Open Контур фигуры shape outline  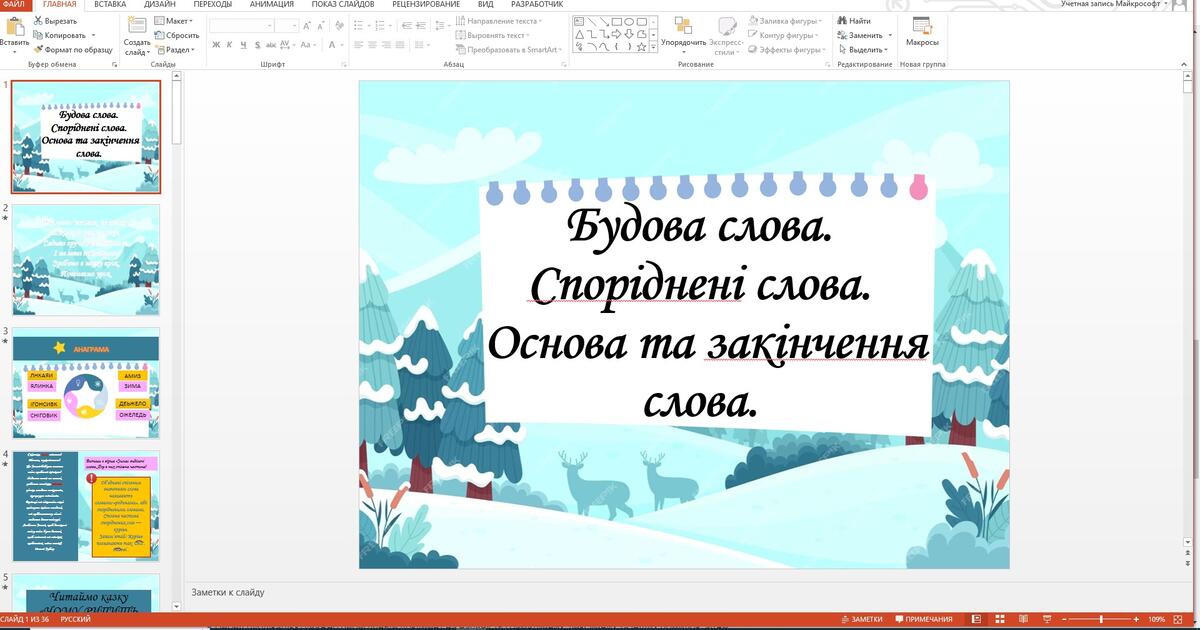(783, 35)
